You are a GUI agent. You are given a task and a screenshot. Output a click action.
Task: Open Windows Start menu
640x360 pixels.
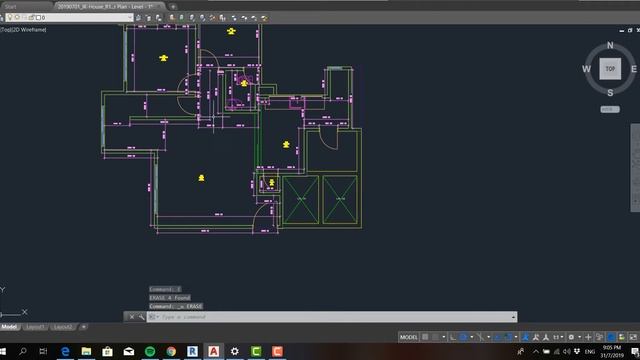[3, 351]
